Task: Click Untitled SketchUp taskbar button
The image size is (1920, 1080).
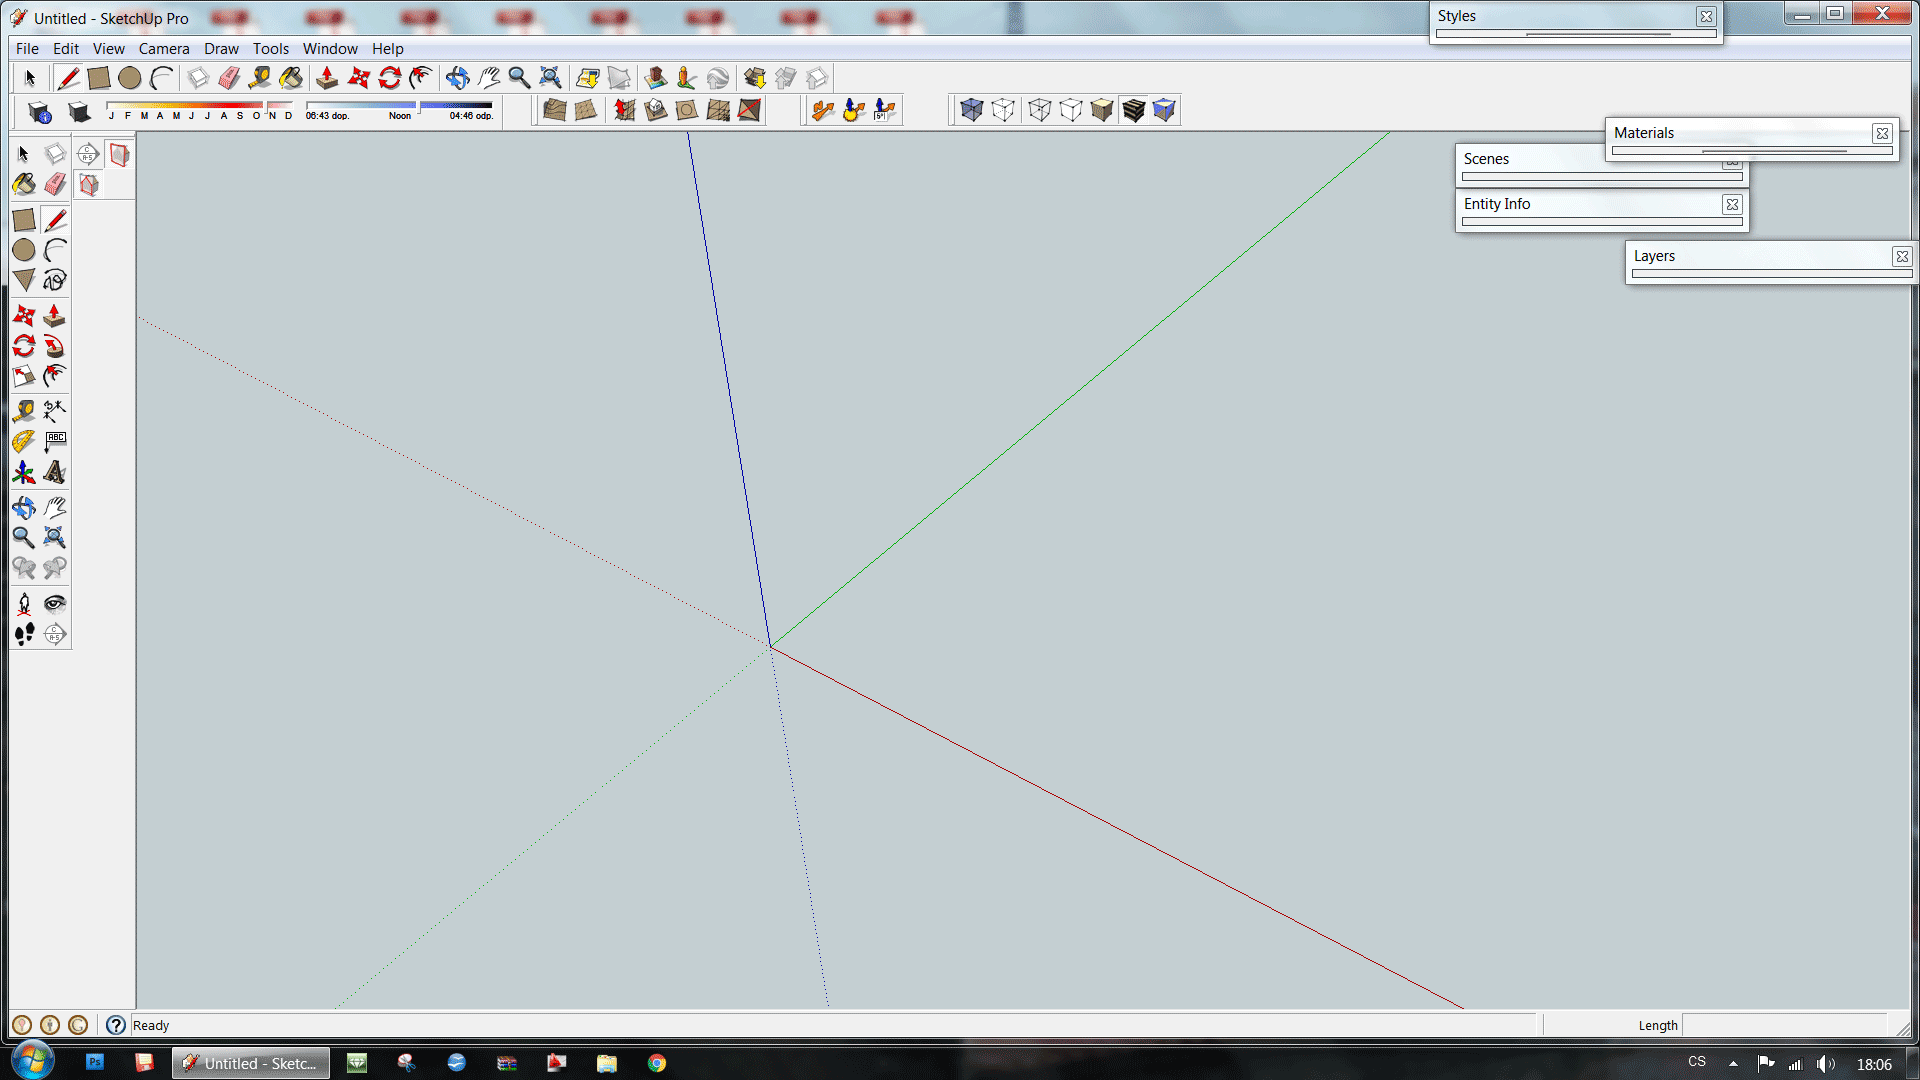Action: 250,1063
